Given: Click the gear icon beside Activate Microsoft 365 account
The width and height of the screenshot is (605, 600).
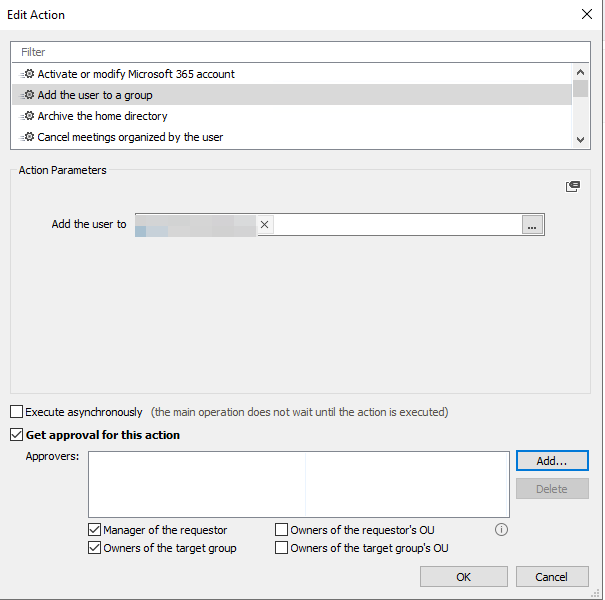Looking at the screenshot, I should pyautogui.click(x=29, y=74).
